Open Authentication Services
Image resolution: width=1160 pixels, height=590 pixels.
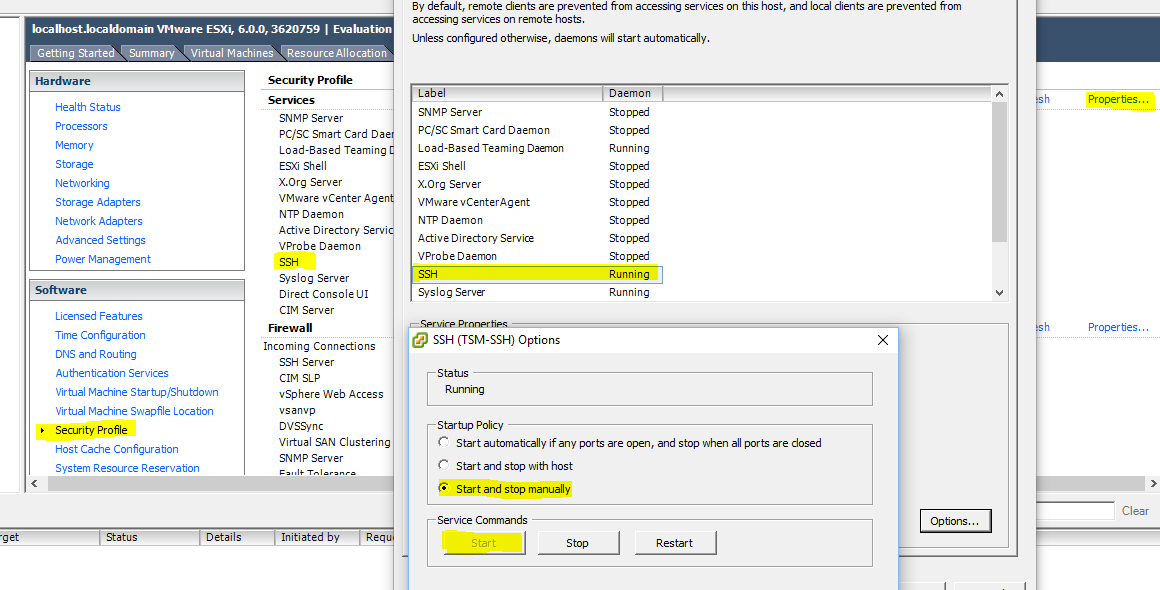click(x=112, y=373)
